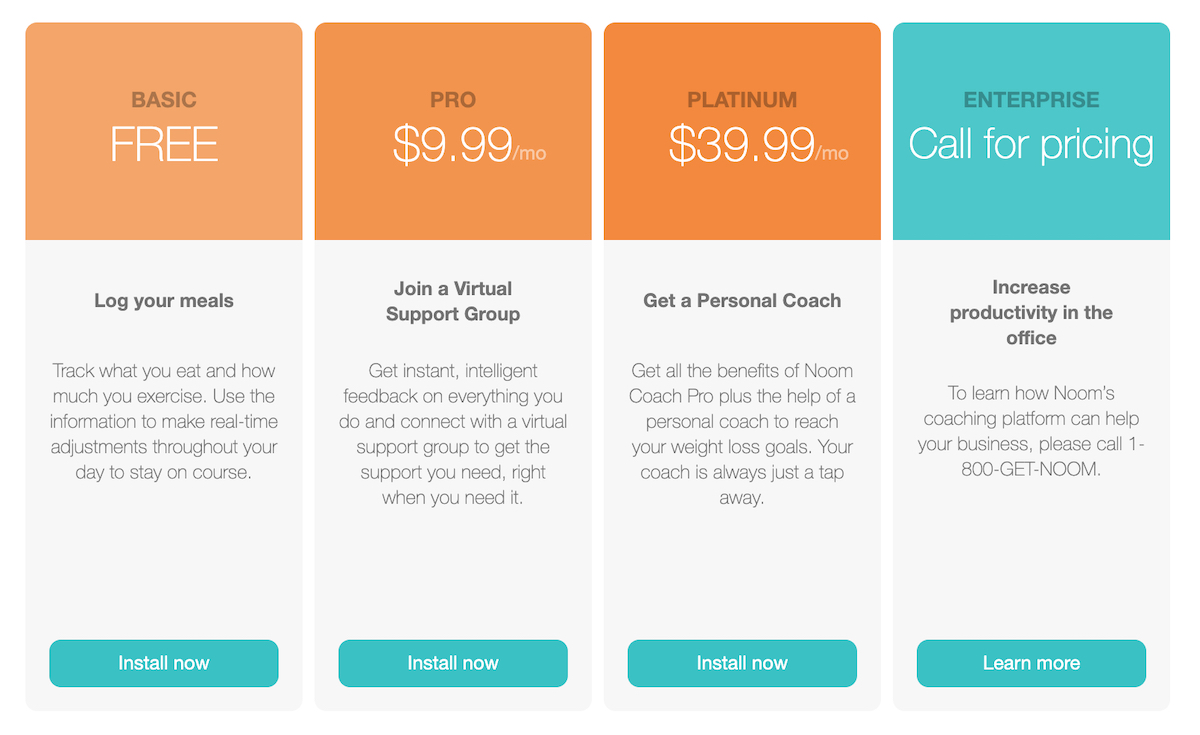Click the Track what you eat description
Image resolution: width=1200 pixels, height=735 pixels.
(x=164, y=421)
